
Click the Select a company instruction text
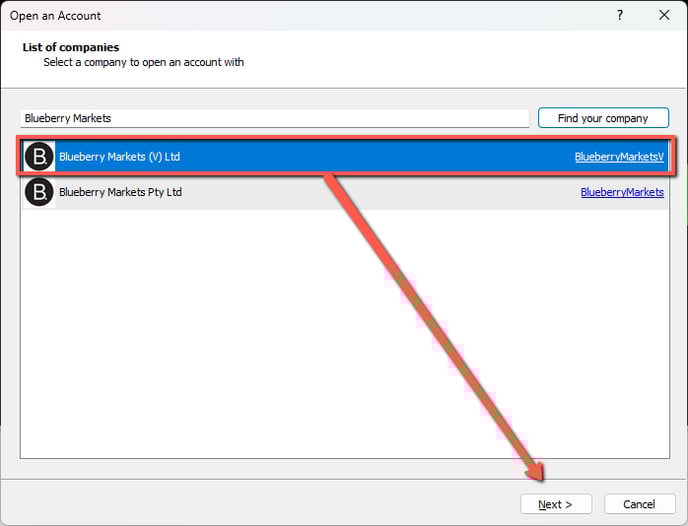tap(143, 62)
